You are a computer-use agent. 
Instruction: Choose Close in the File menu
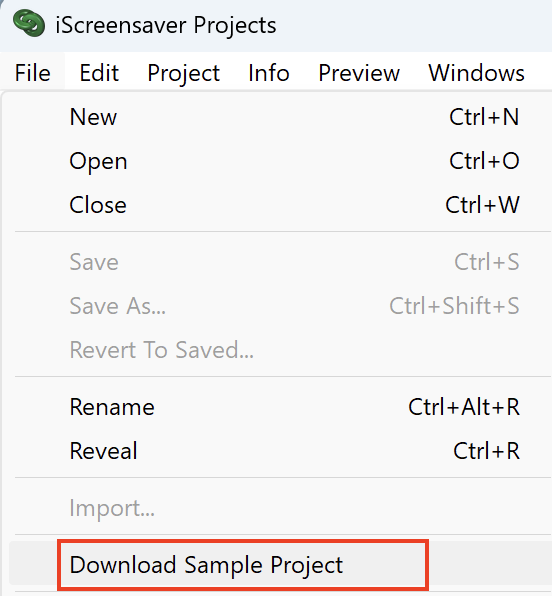(x=280, y=205)
